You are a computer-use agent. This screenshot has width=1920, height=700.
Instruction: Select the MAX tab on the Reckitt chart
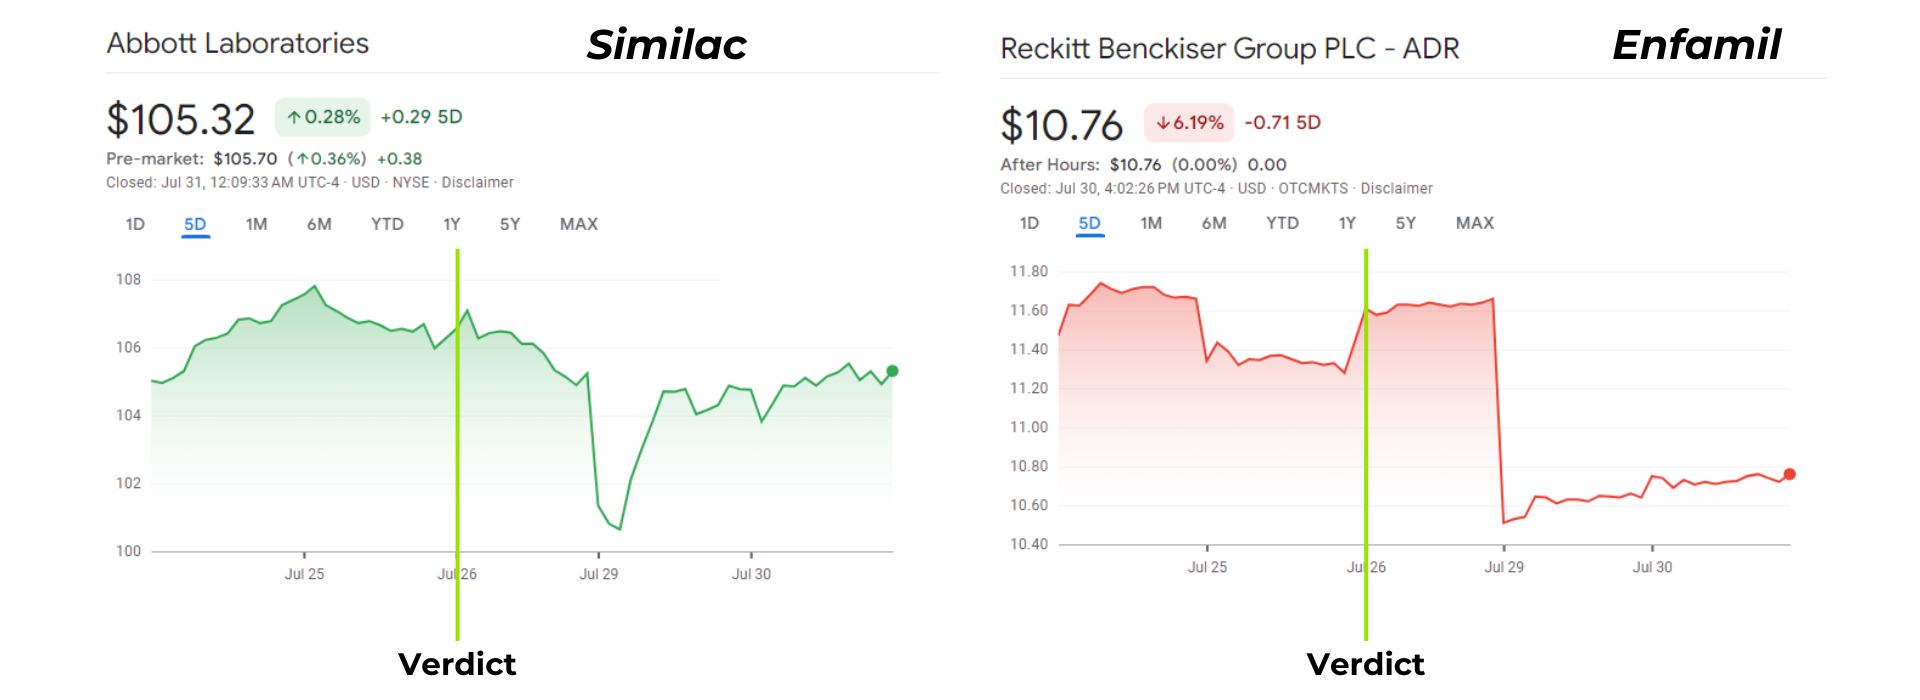1475,223
